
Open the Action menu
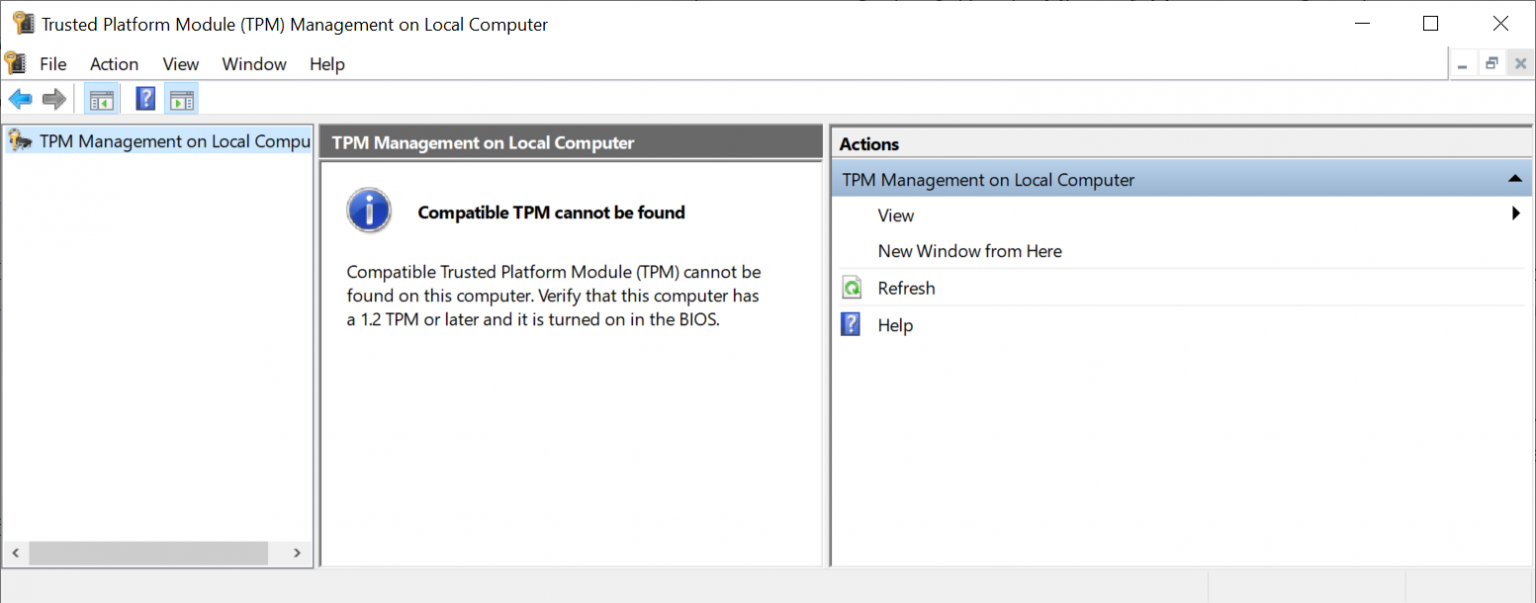click(113, 64)
